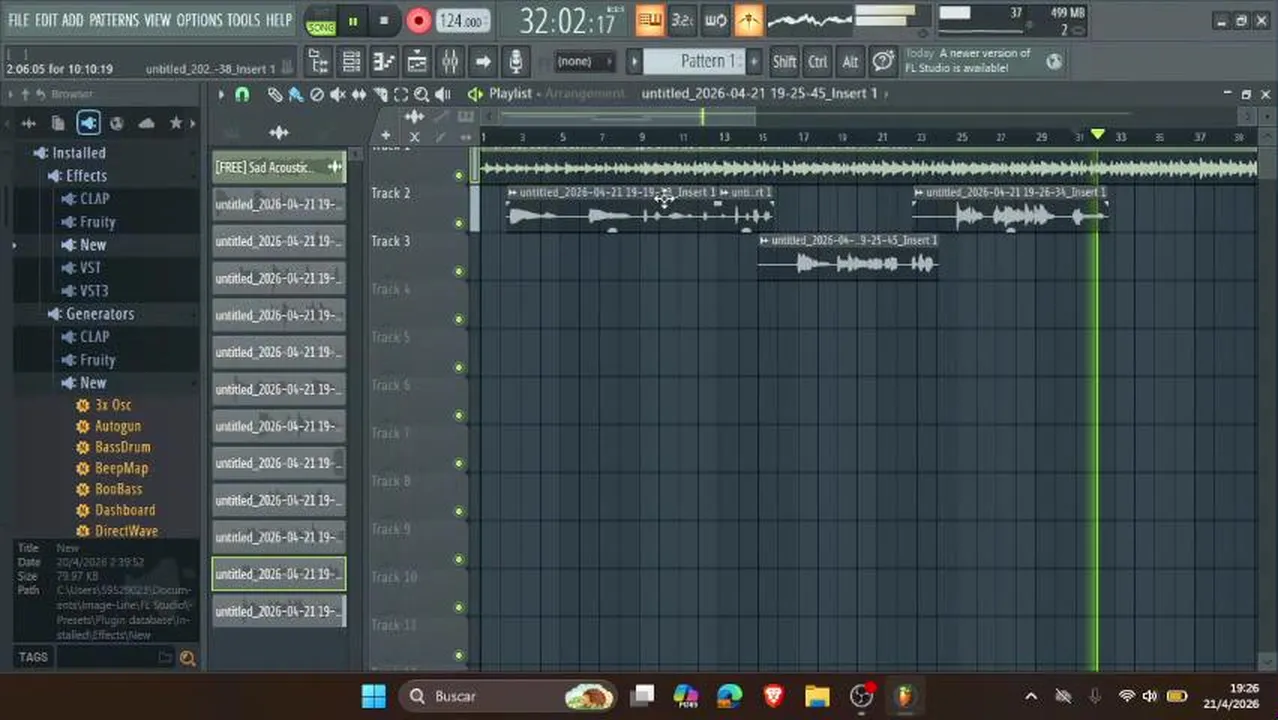The image size is (1278, 720).
Task: Open the browser options arrow menu
Action: [11, 94]
